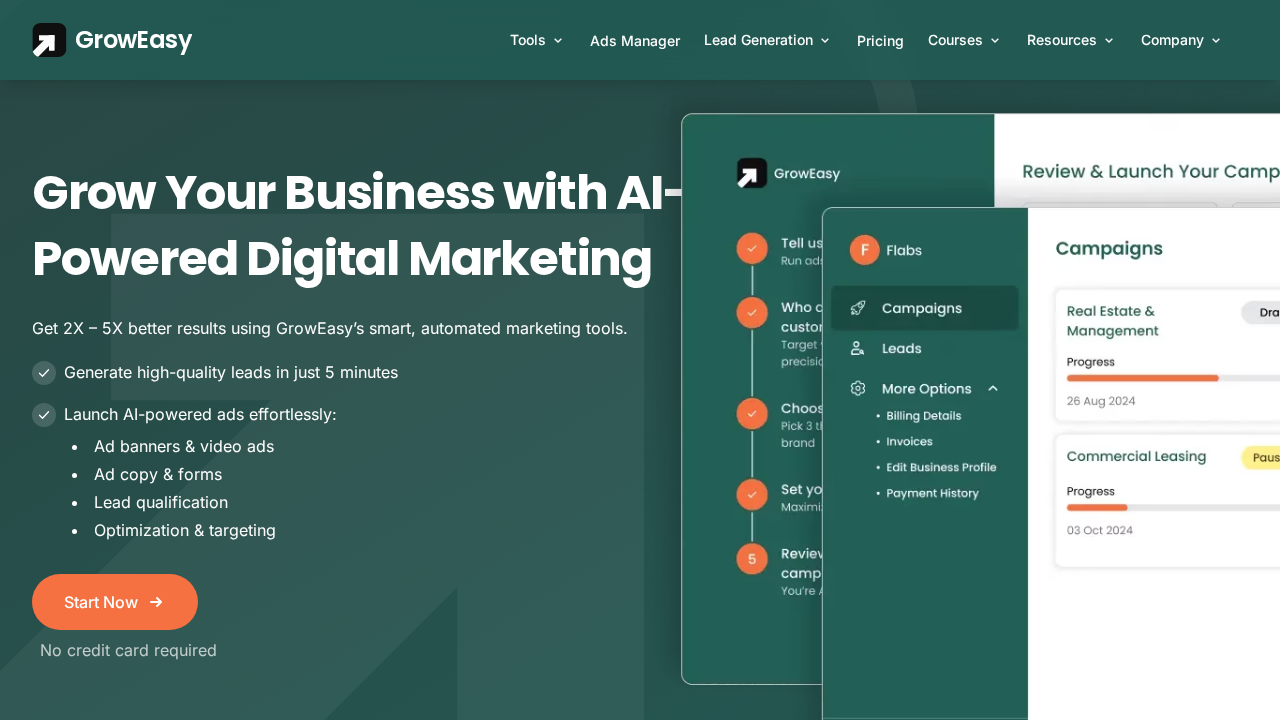Open the Lead Generation dropdown
This screenshot has height=720, width=1280.
pyautogui.click(x=767, y=40)
